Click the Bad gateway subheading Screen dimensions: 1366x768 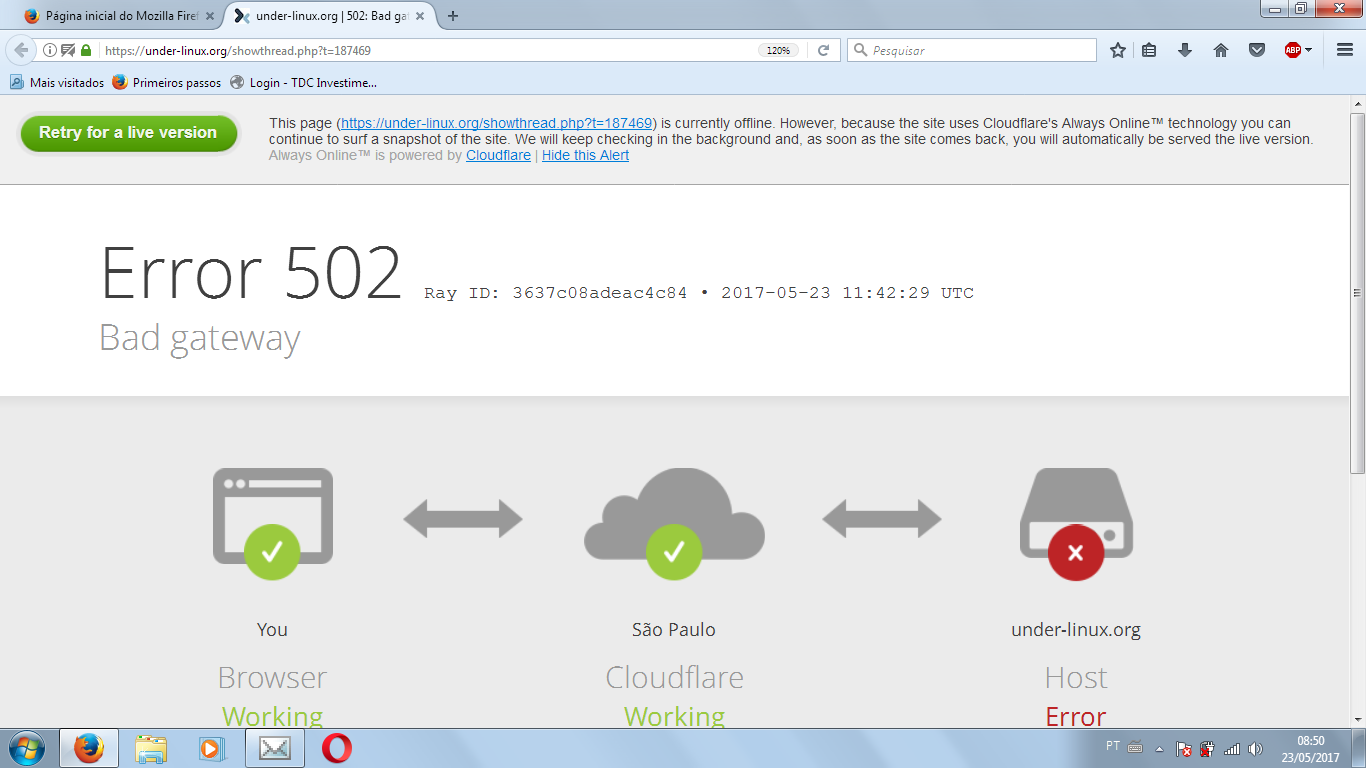[x=200, y=338]
